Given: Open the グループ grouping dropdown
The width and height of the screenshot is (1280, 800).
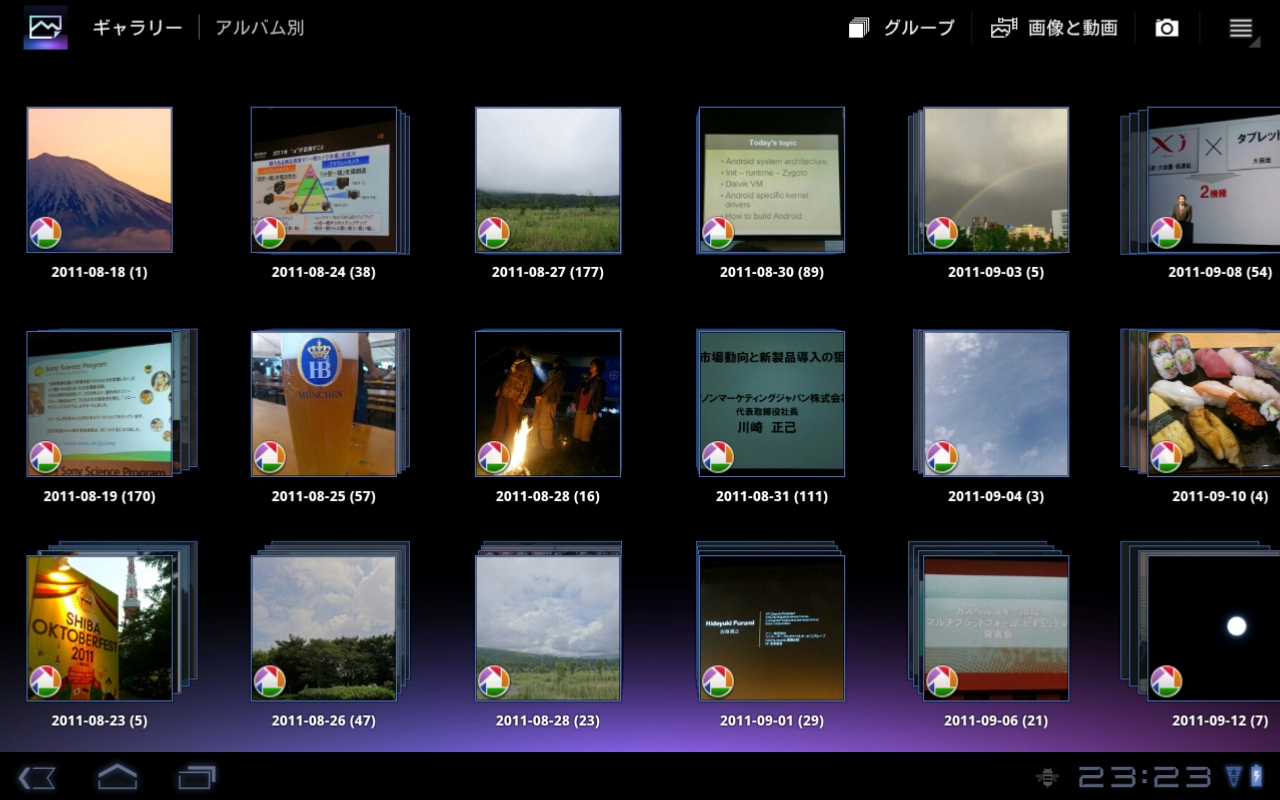Looking at the screenshot, I should click(x=902, y=28).
